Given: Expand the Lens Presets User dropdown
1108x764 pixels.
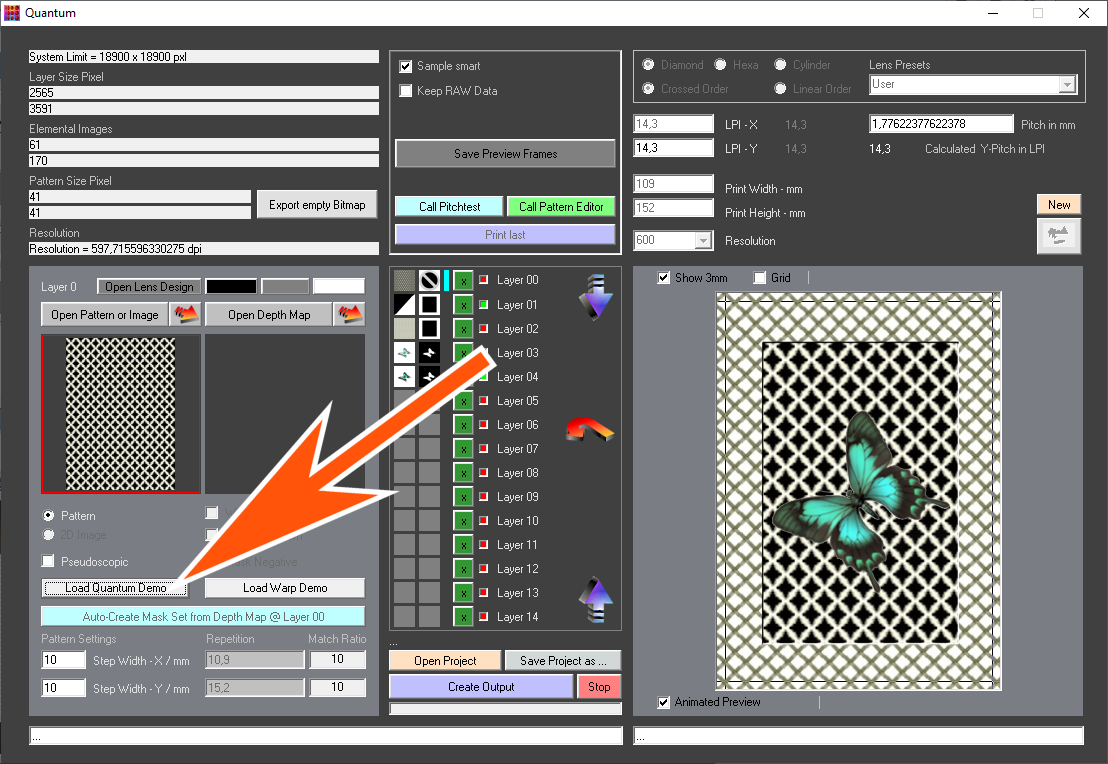Looking at the screenshot, I should point(1066,85).
